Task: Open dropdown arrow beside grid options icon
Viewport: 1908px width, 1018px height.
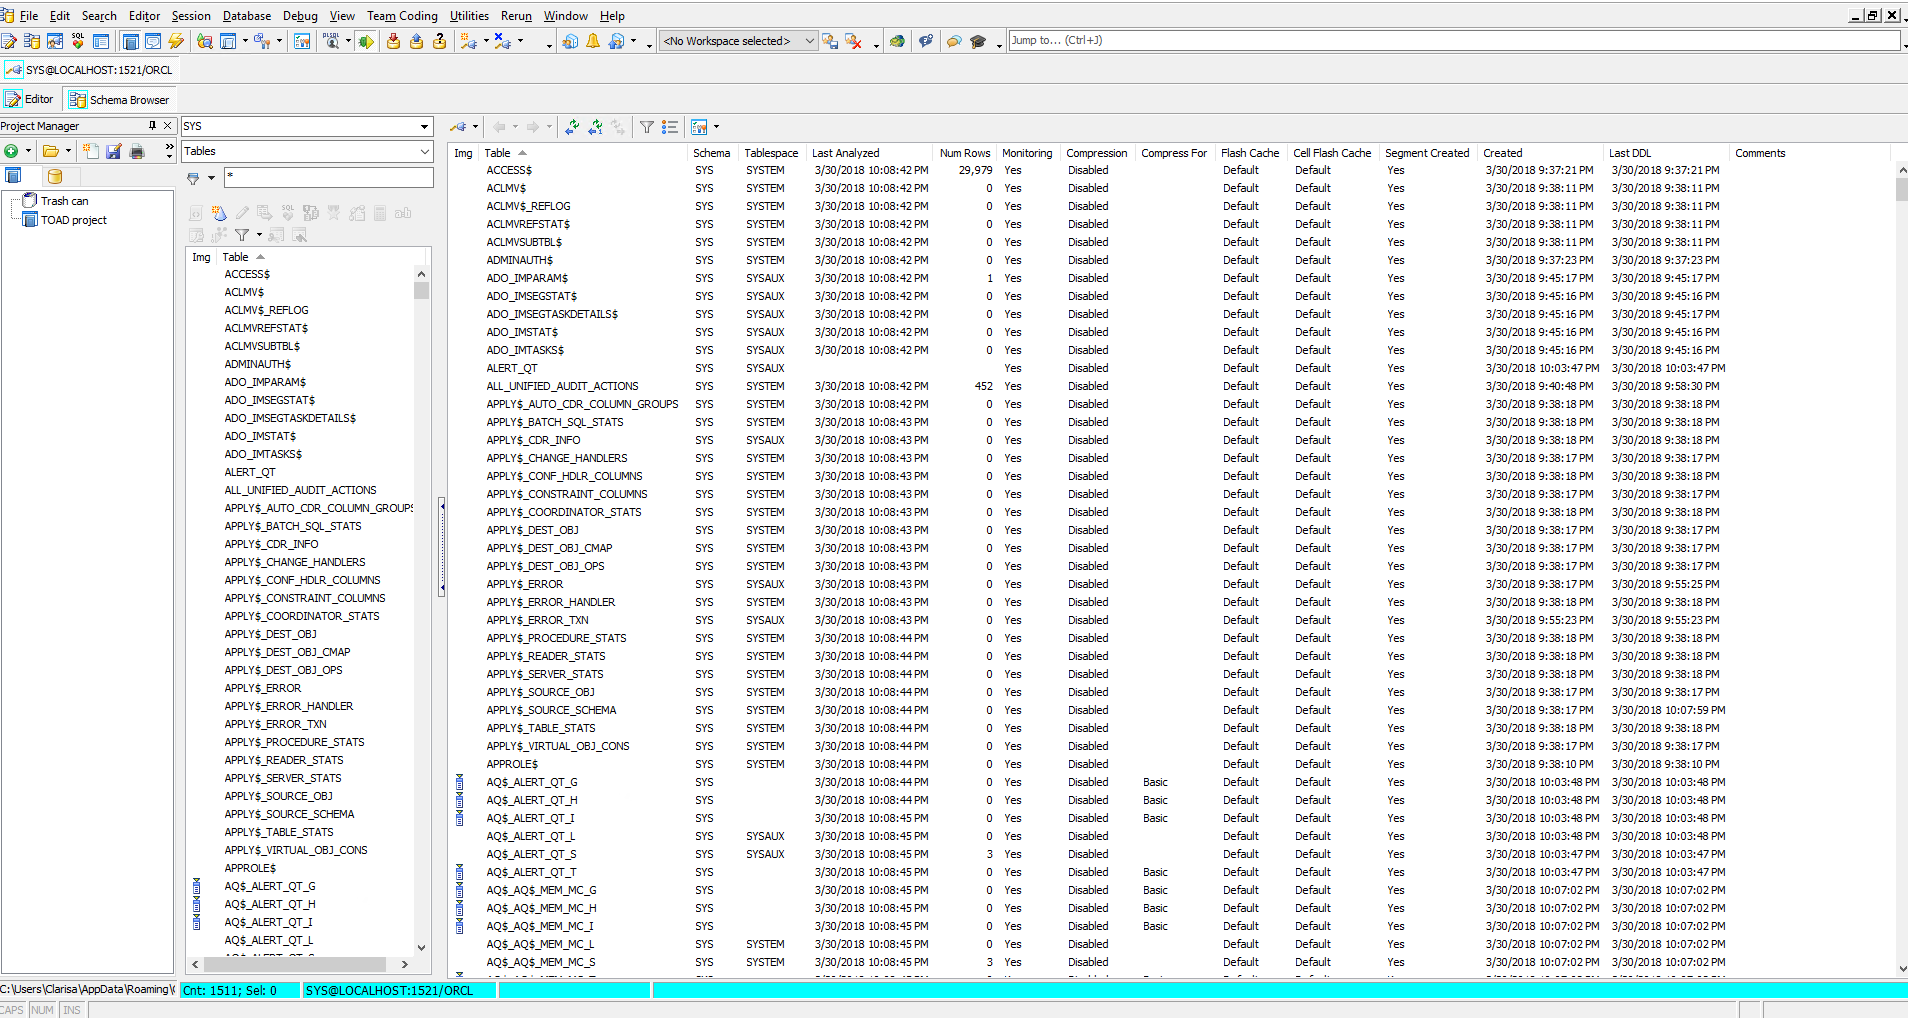Action: pos(716,127)
